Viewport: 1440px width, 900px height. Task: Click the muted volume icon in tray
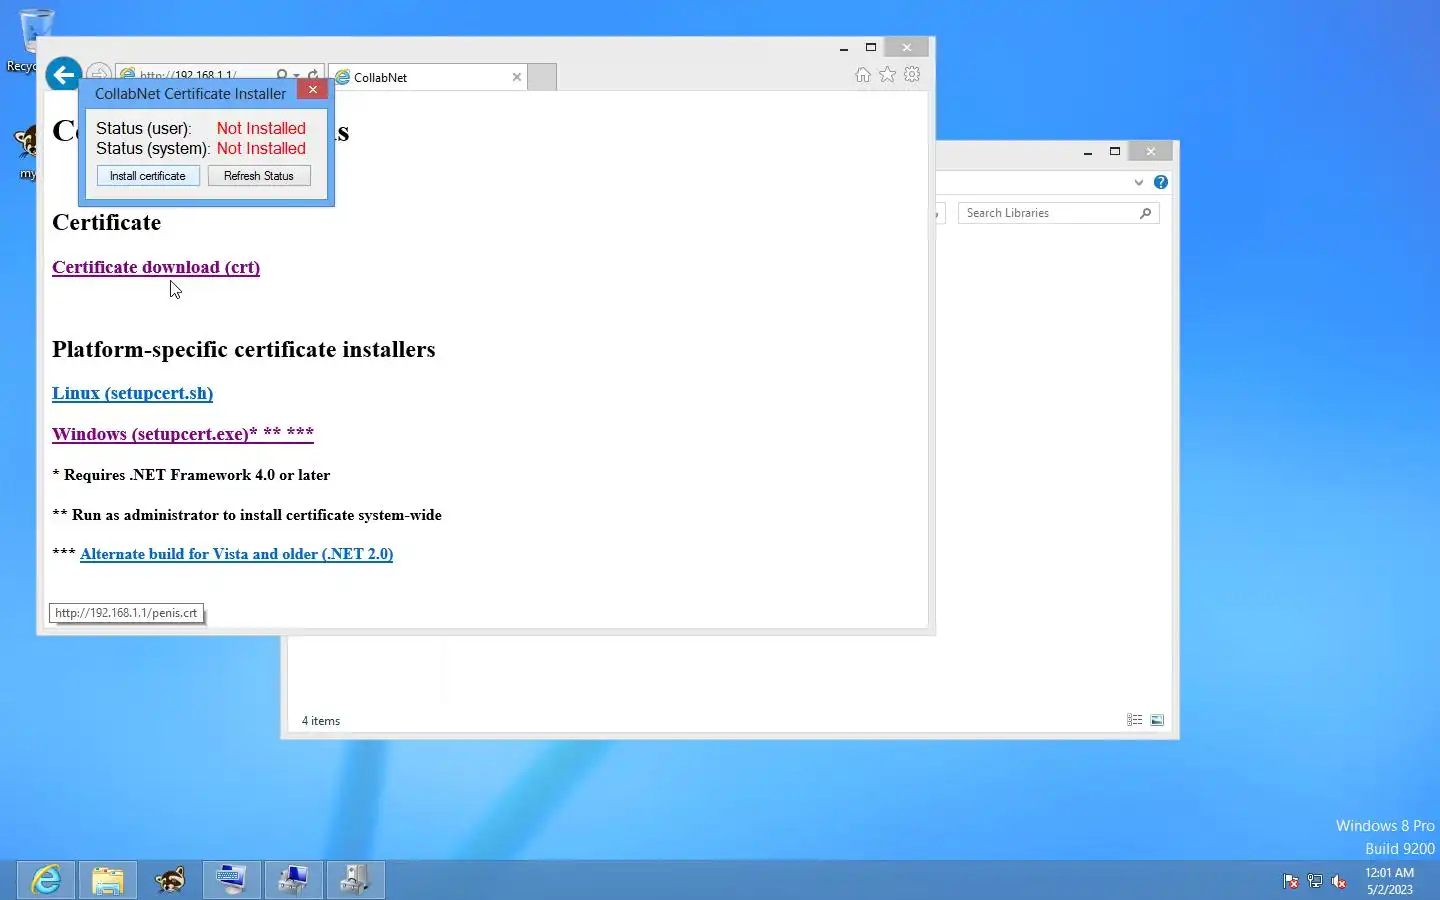pos(1339,881)
